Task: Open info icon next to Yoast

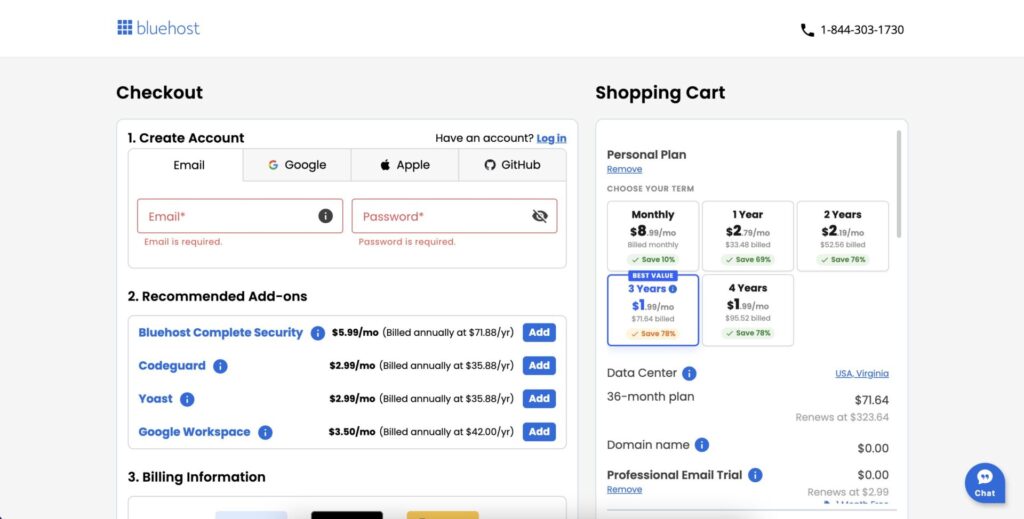Action: (187, 400)
